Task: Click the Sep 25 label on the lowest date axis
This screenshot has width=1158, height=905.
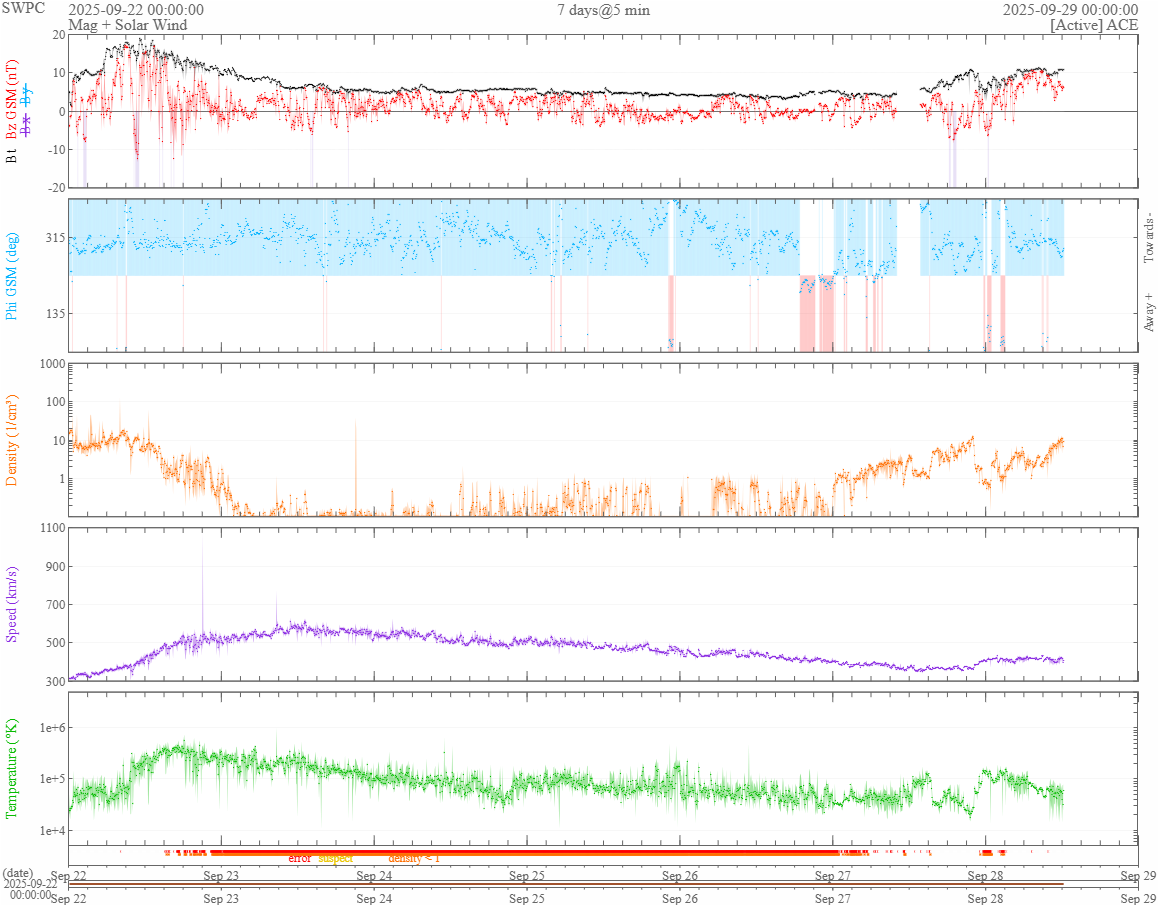Action: pyautogui.click(x=527, y=899)
